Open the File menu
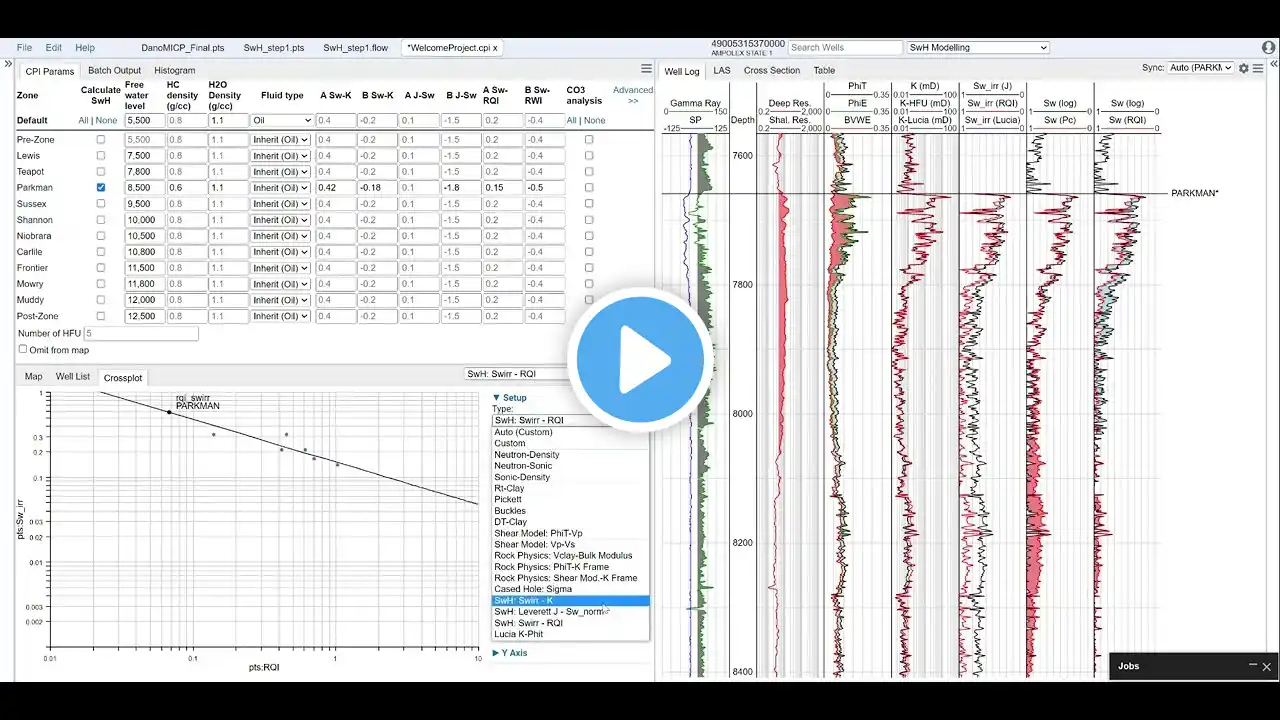The image size is (1280, 720). click(24, 47)
